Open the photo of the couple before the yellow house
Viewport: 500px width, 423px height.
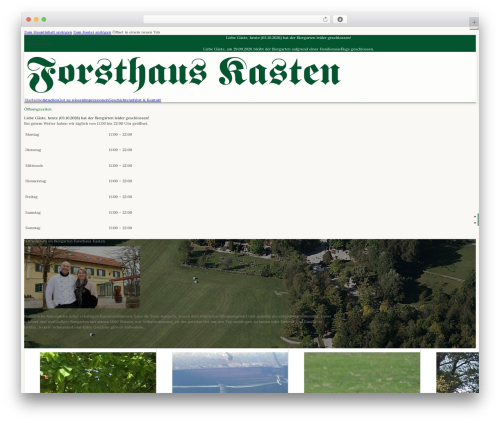tap(82, 277)
